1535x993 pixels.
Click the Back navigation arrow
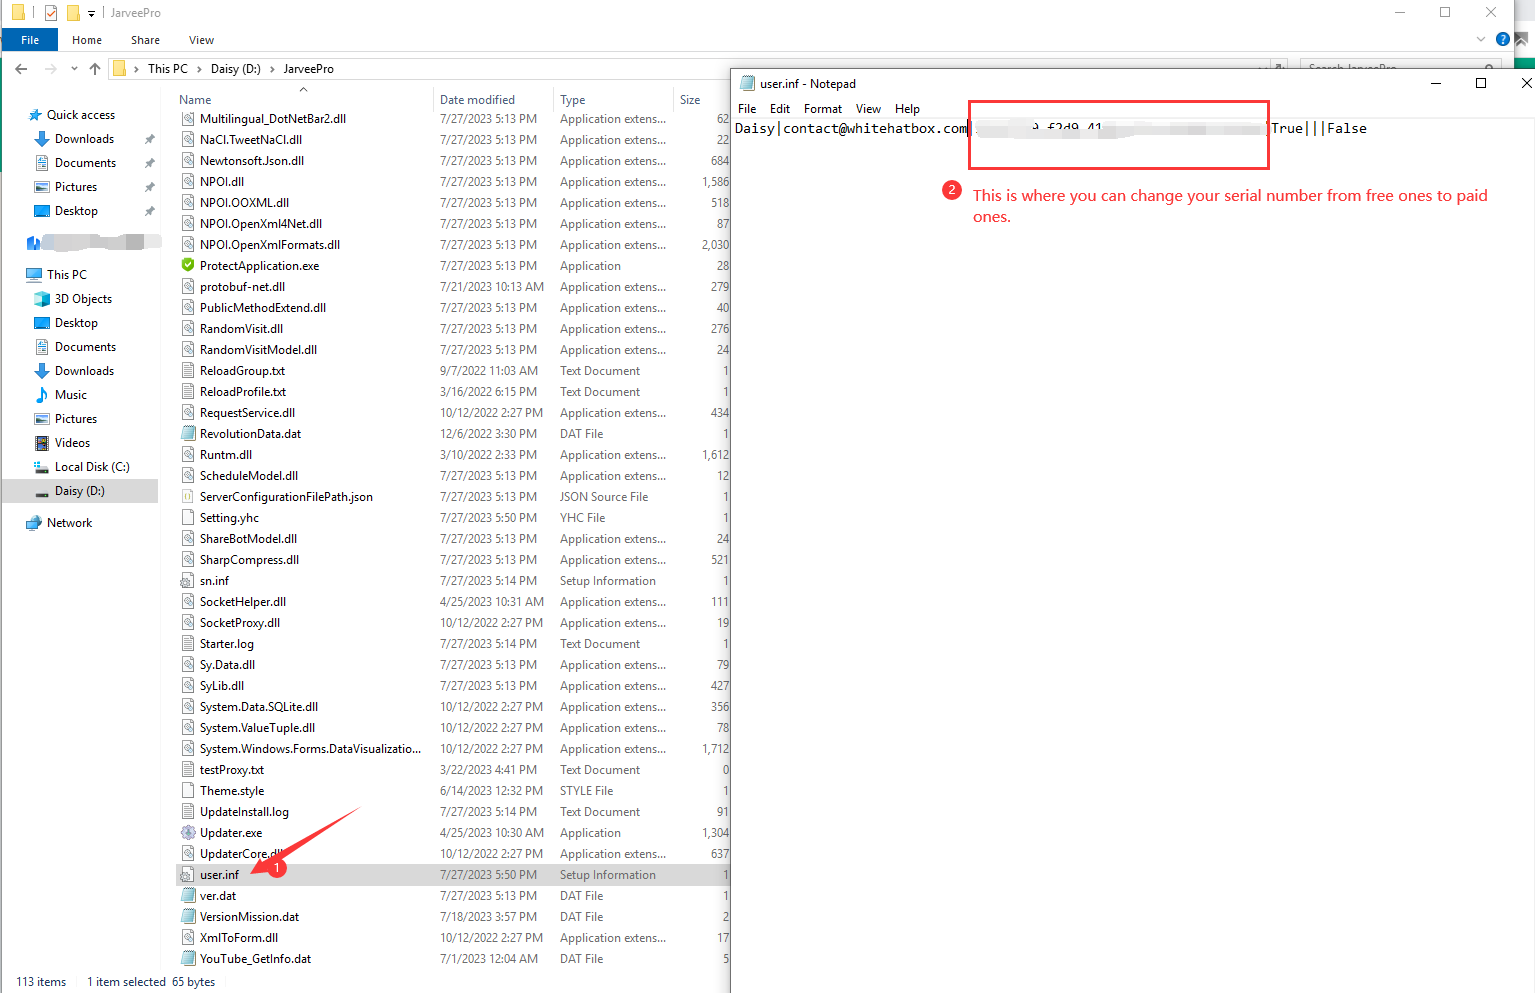tap(21, 69)
